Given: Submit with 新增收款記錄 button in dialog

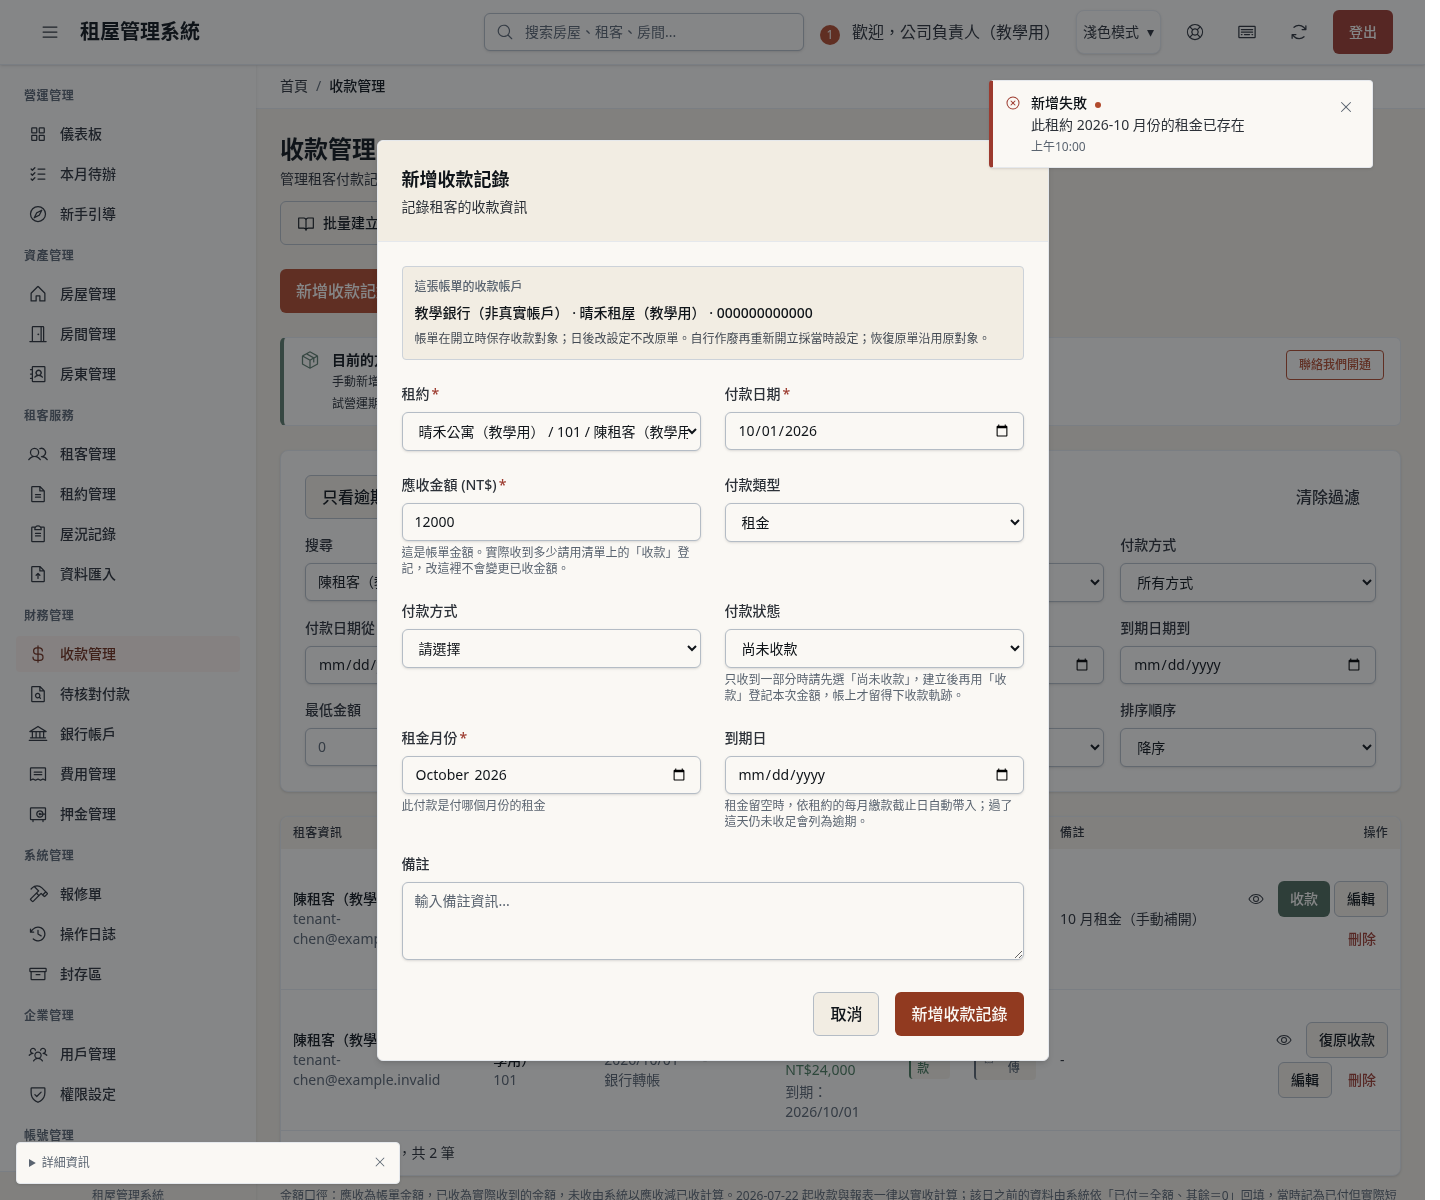Looking at the screenshot, I should pyautogui.click(x=959, y=1014).
